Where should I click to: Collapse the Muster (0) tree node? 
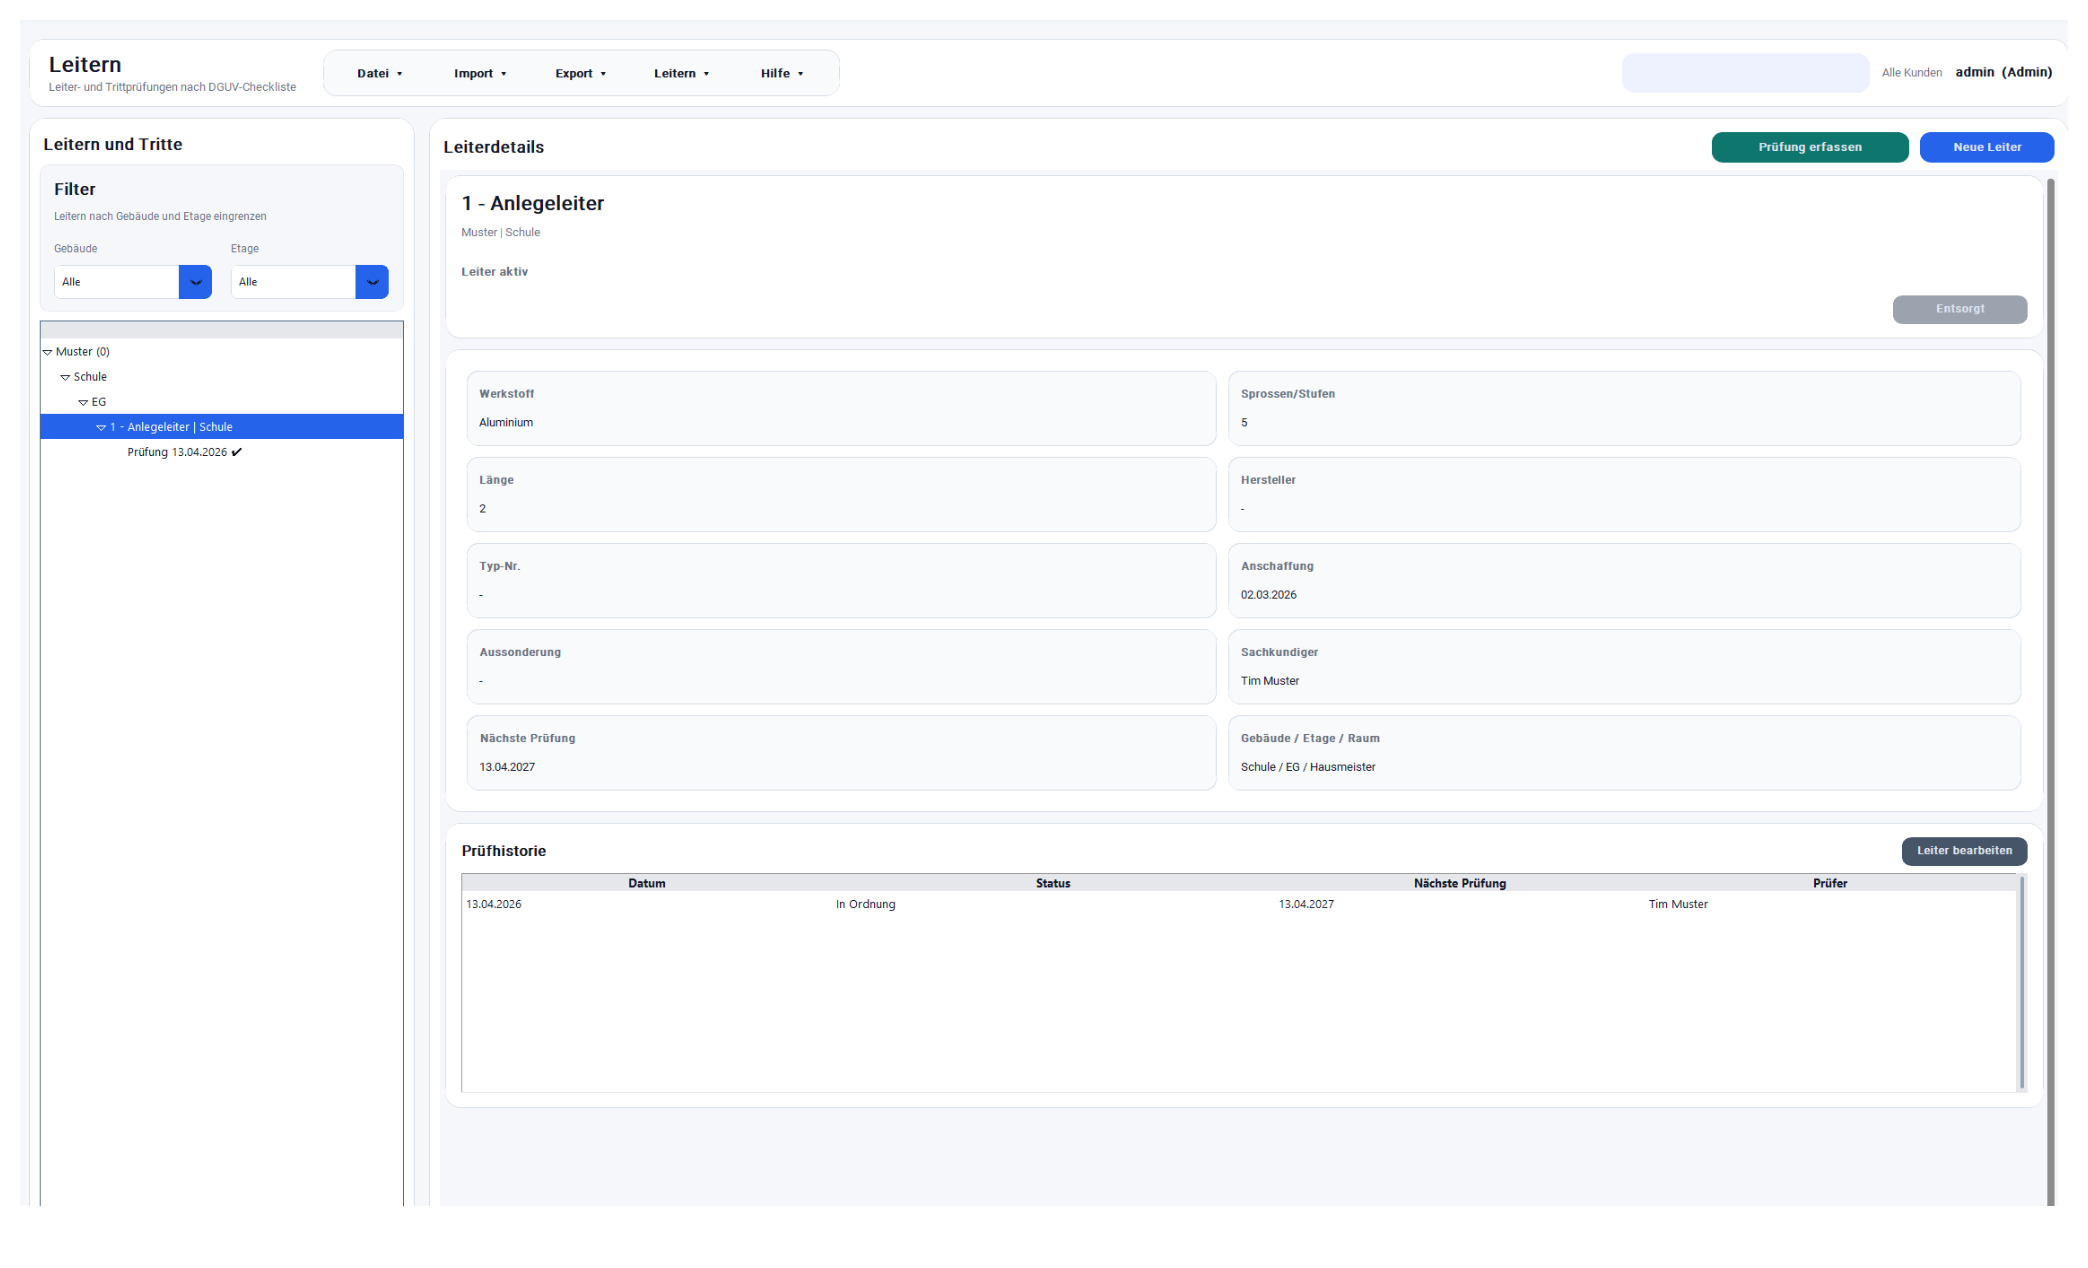pos(47,352)
